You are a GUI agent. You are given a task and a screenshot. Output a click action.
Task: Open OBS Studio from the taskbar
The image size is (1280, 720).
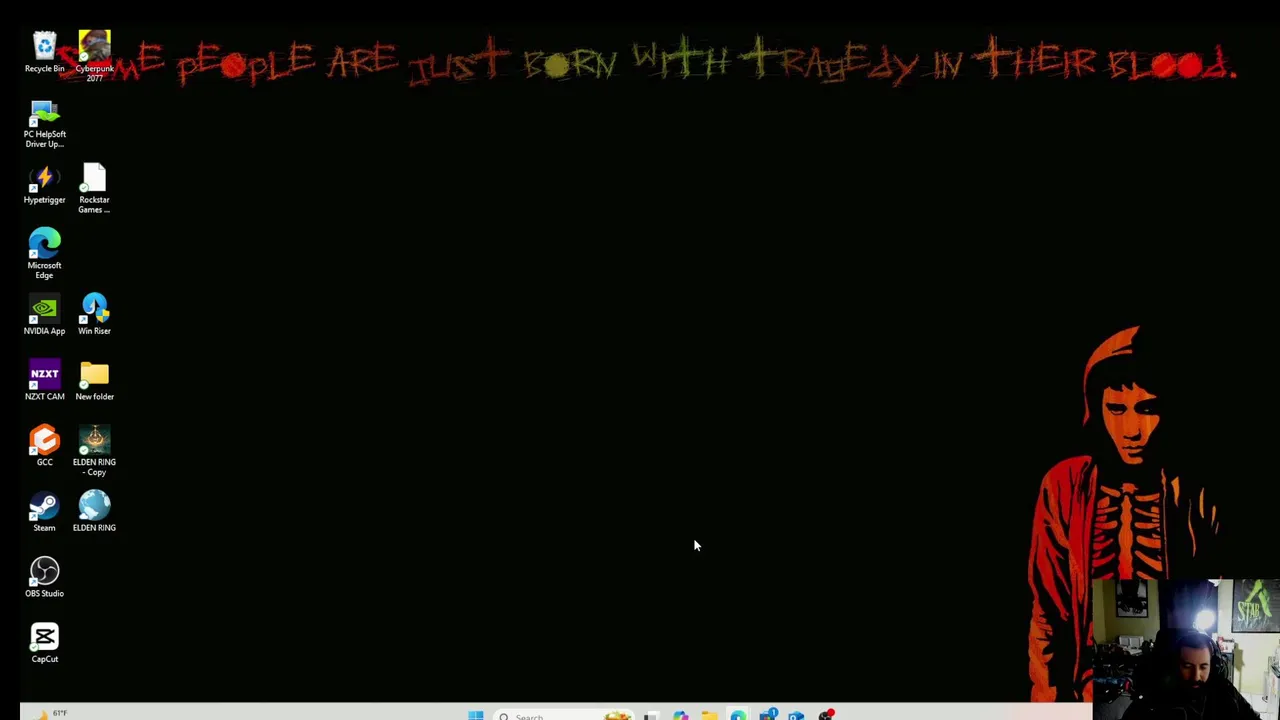[826, 715]
